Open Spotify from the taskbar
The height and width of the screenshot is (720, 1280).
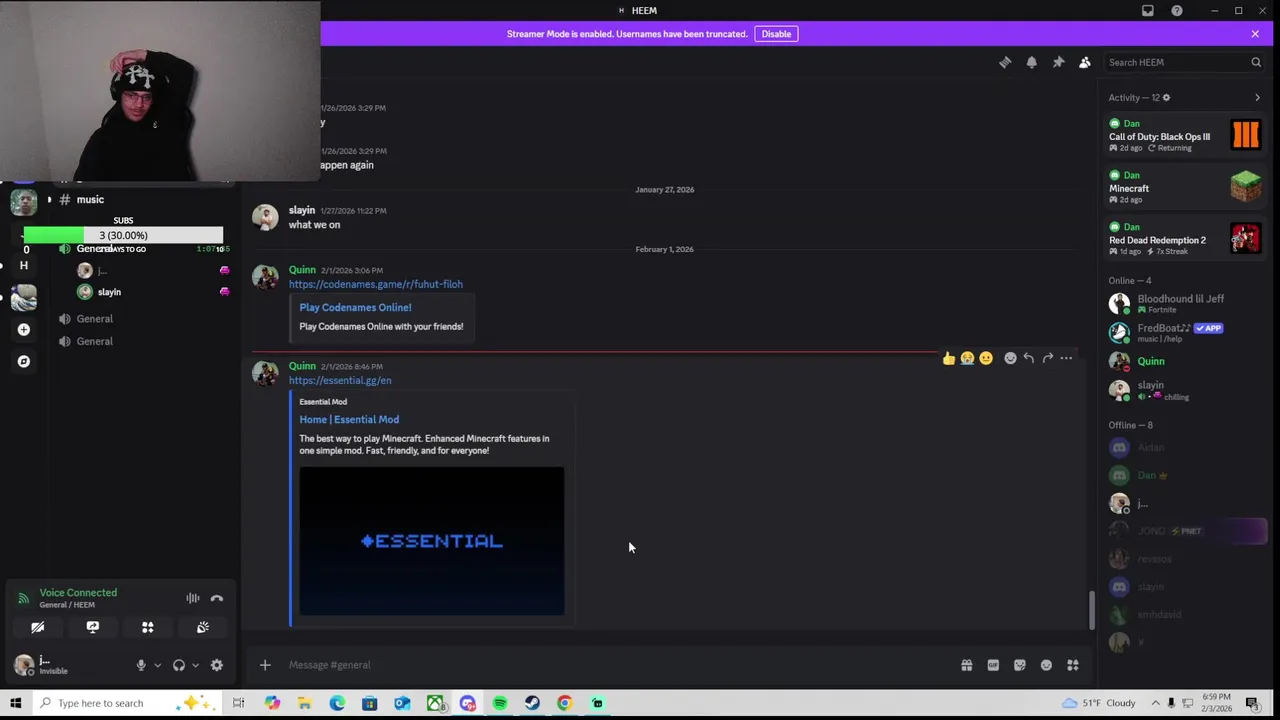click(x=500, y=703)
